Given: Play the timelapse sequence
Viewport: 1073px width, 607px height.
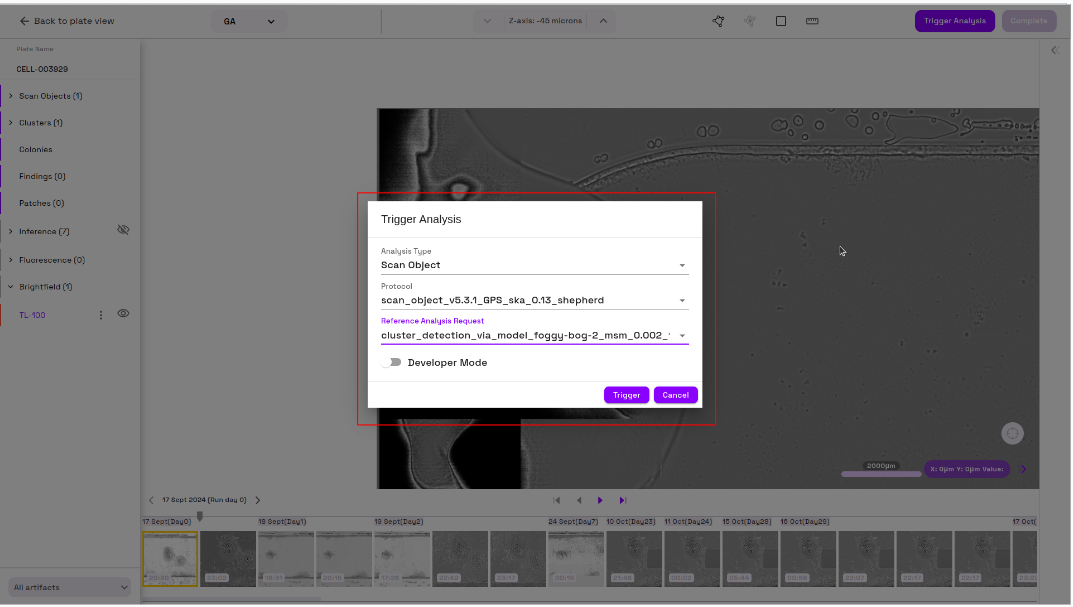Looking at the screenshot, I should 600,500.
